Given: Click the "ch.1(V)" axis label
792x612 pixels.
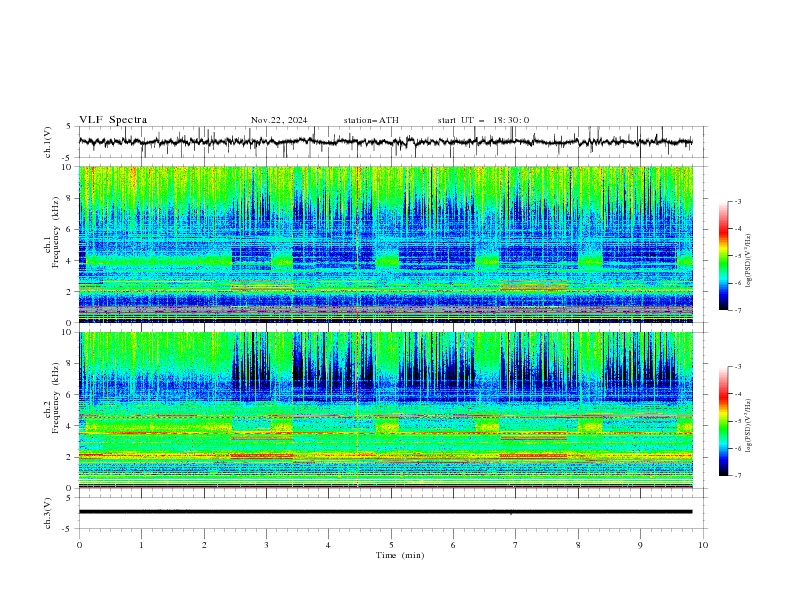Looking at the screenshot, I should coord(48,142).
